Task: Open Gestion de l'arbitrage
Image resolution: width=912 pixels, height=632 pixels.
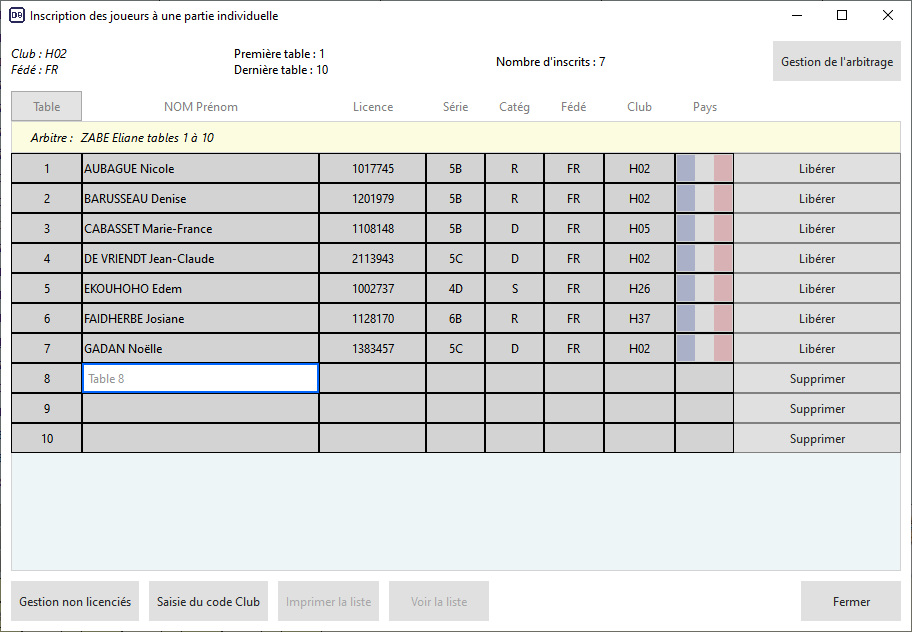Action: pyautogui.click(x=836, y=62)
